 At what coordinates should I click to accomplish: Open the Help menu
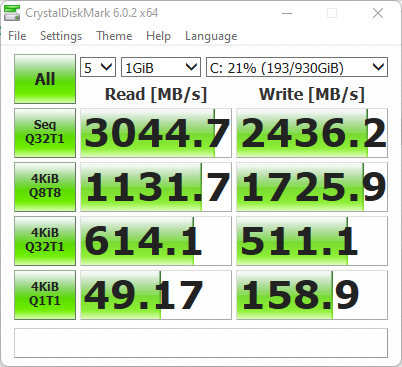(158, 36)
